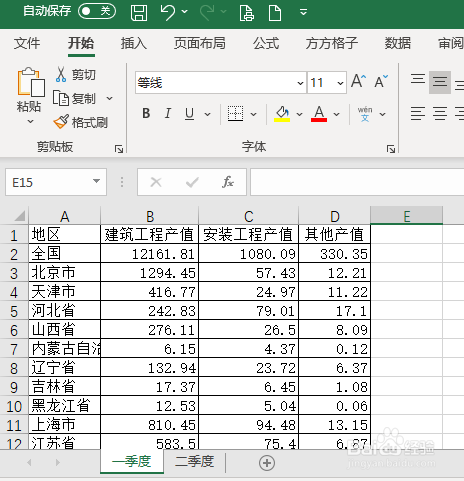Open the 公式 tab
Image resolution: width=464 pixels, height=481 pixels.
click(266, 44)
